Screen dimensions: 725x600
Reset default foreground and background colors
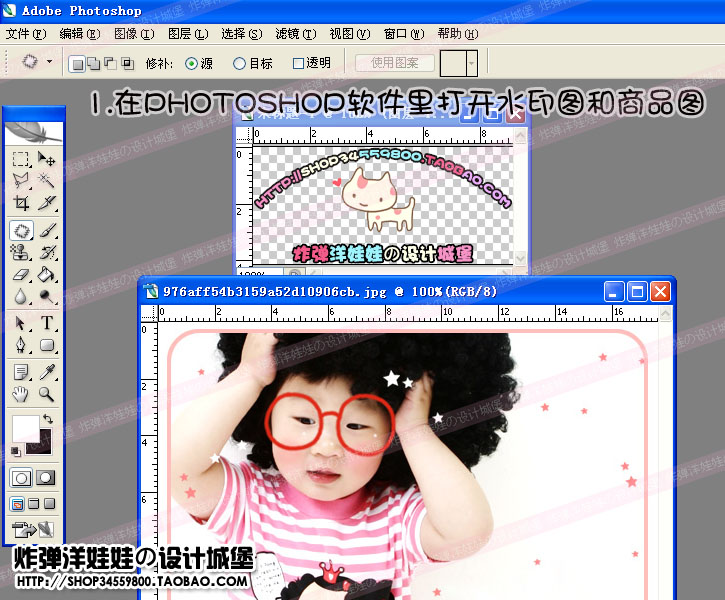16,451
